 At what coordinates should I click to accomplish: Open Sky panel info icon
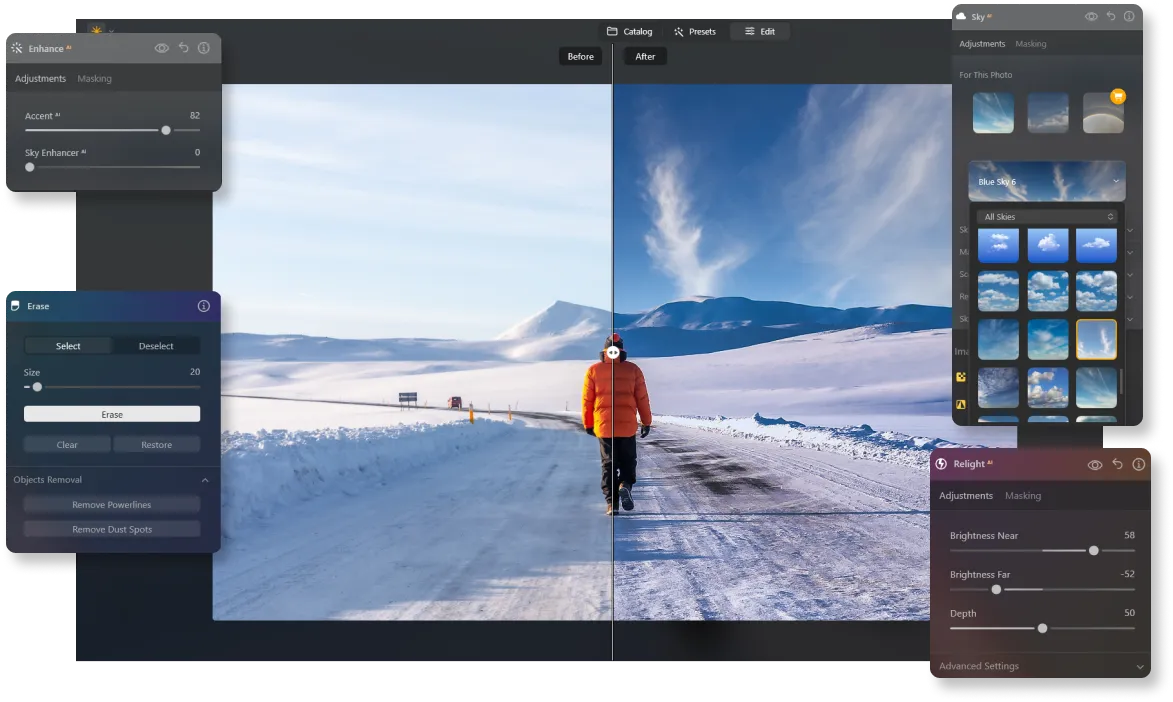(1129, 16)
